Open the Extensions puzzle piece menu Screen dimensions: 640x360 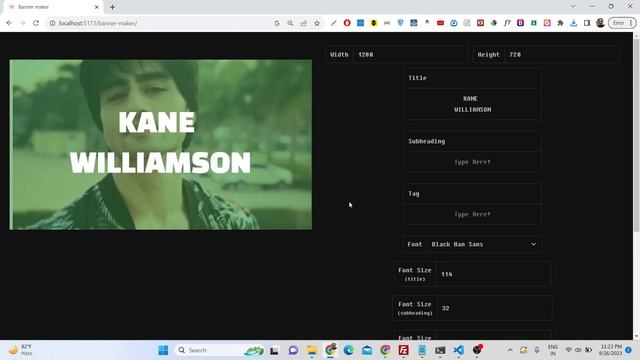tap(560, 23)
